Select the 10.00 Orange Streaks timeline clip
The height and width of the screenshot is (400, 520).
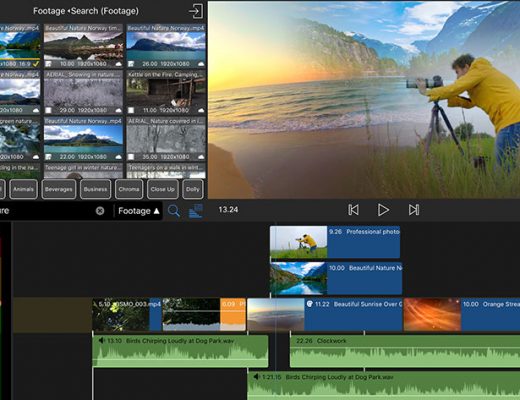point(462,315)
